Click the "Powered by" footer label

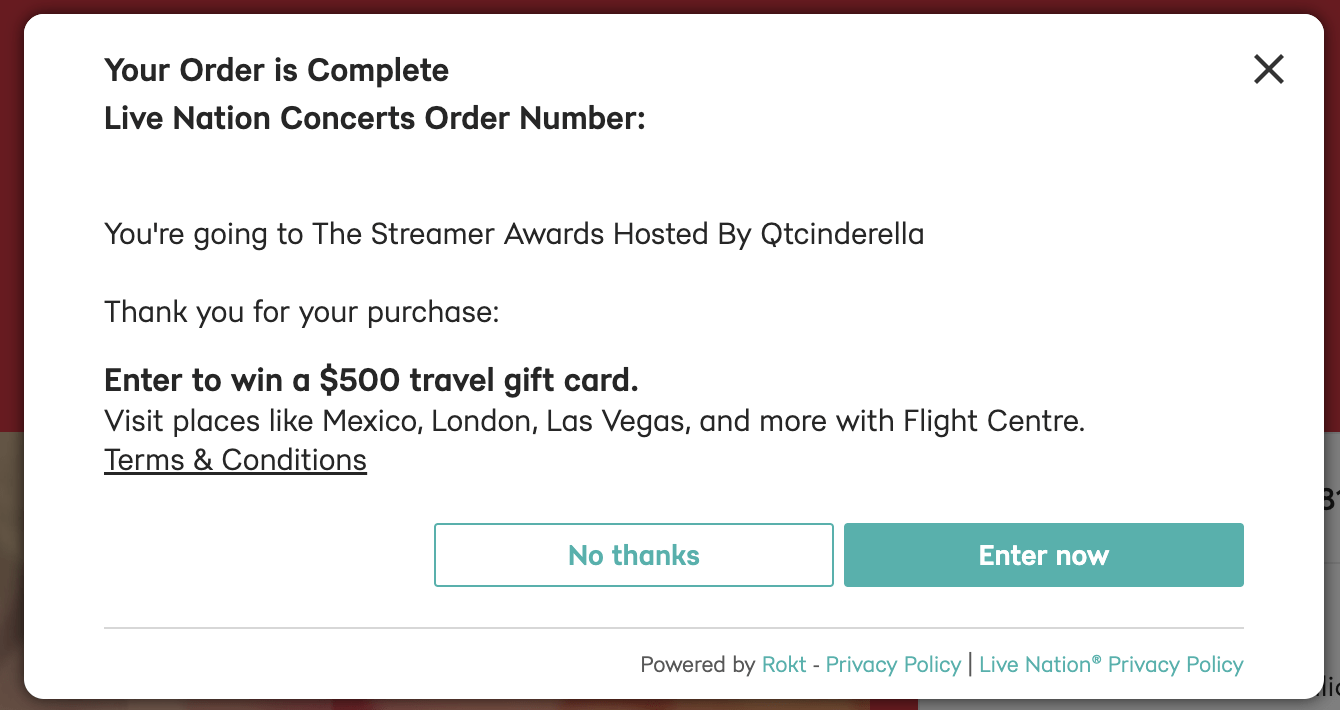click(x=697, y=664)
